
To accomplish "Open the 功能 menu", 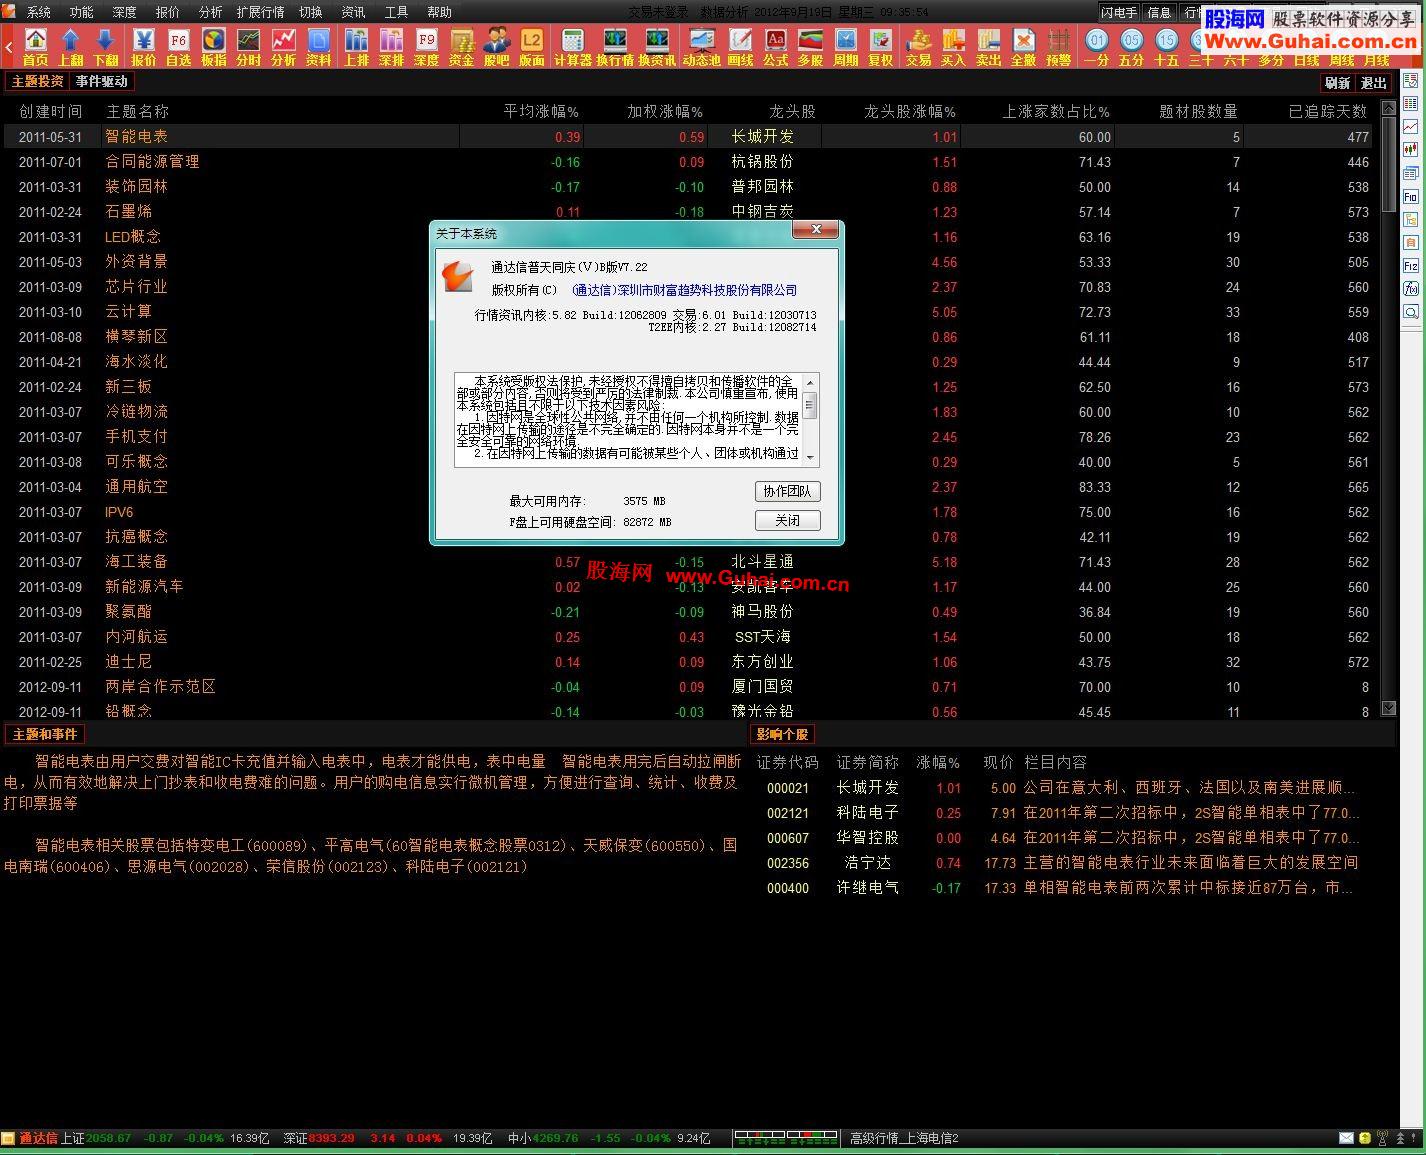I will pyautogui.click(x=81, y=12).
